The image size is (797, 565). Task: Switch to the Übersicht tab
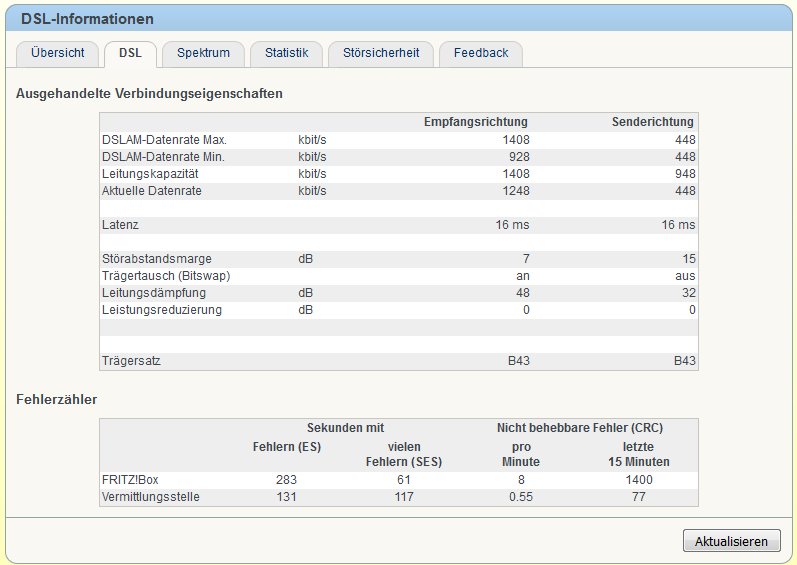[x=57, y=53]
